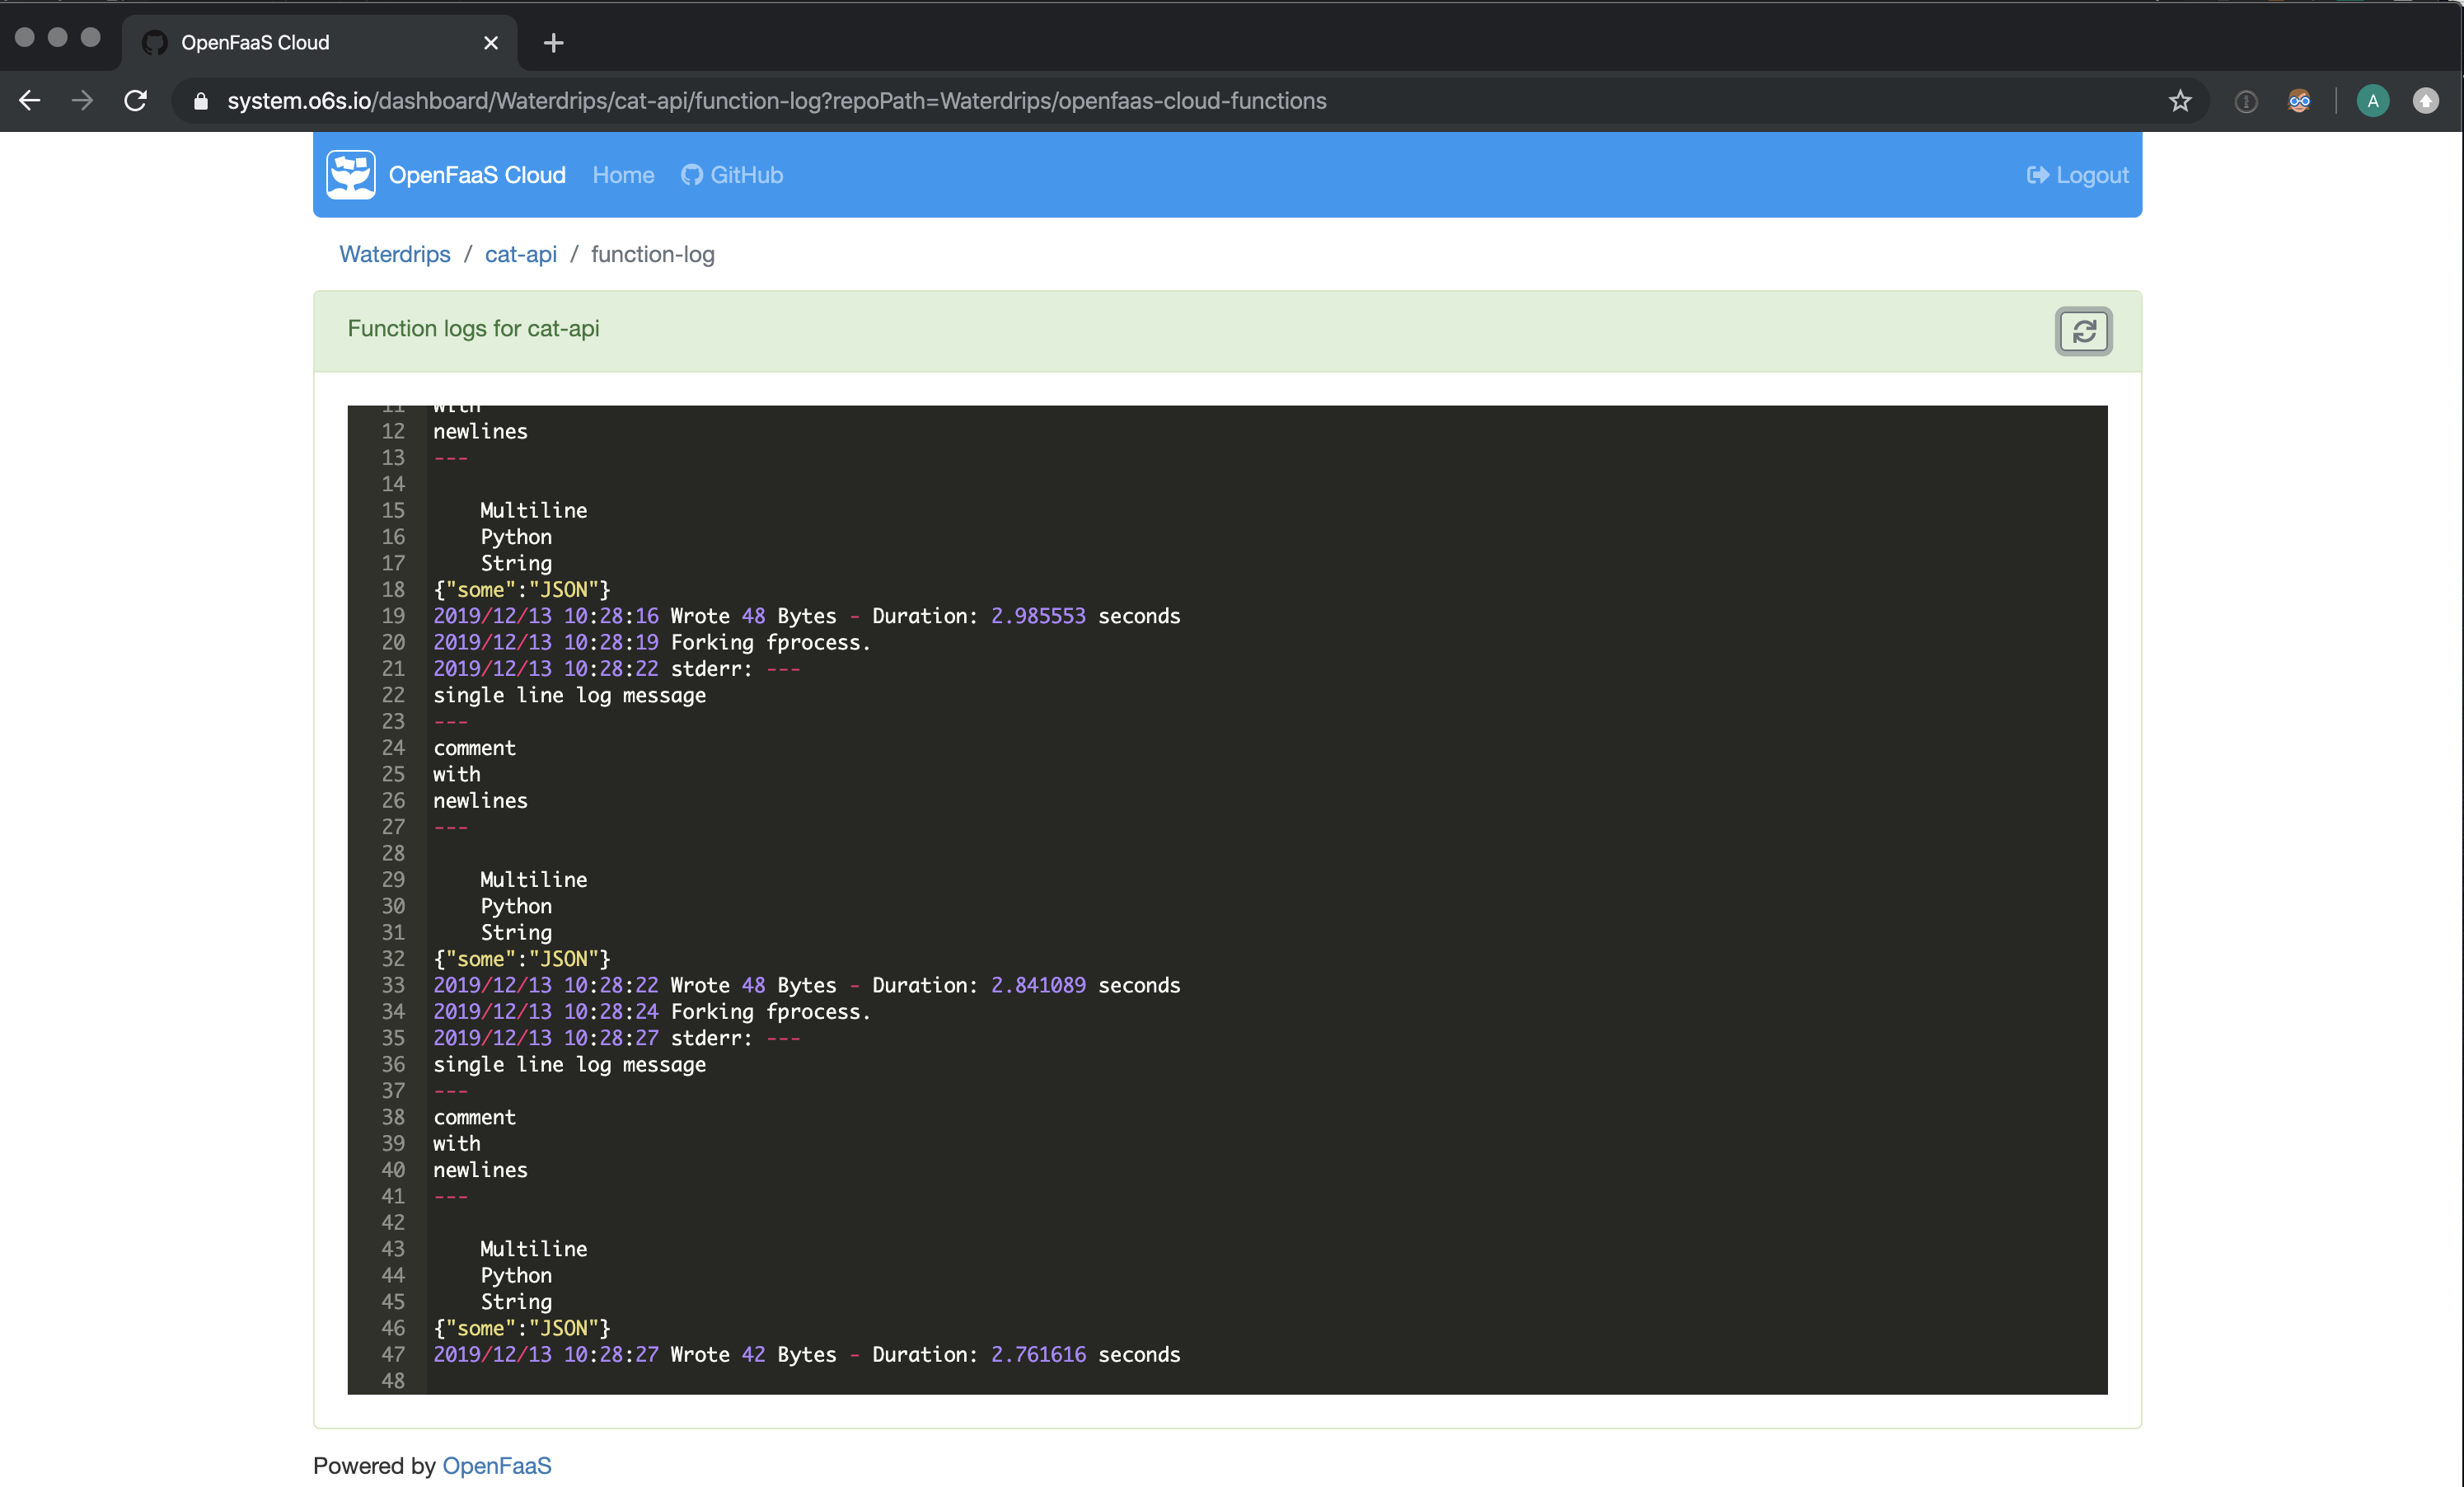Click 'Function logs for cat-api' heading

point(474,328)
